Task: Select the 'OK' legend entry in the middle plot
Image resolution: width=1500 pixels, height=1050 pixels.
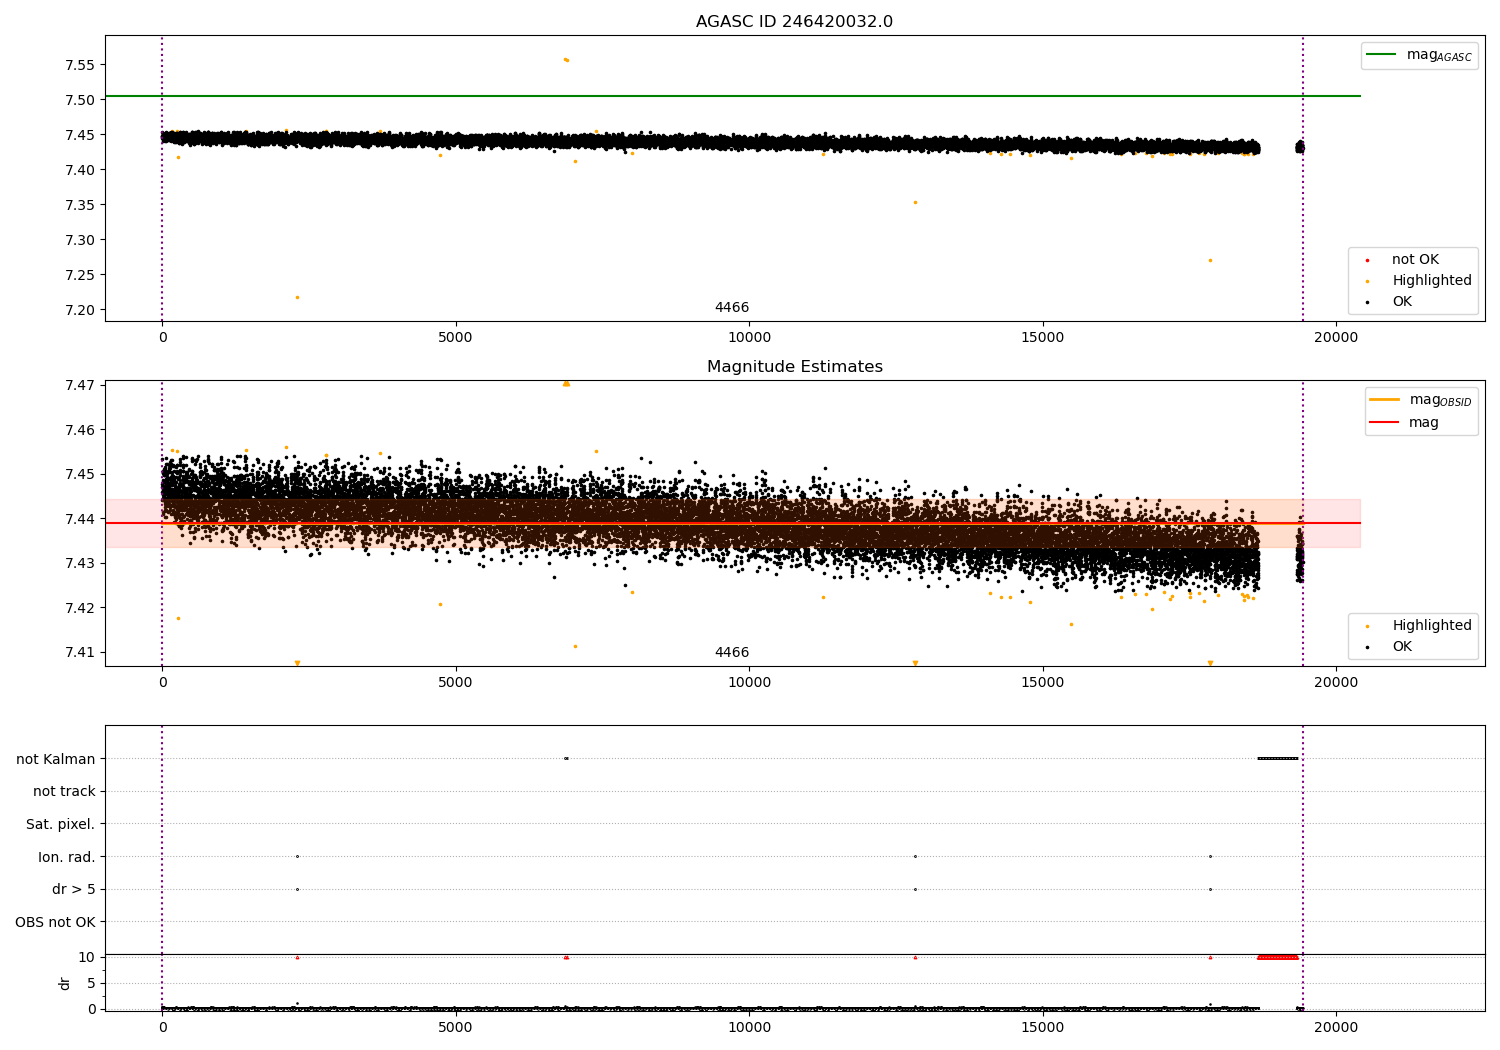Action: pyautogui.click(x=1390, y=646)
